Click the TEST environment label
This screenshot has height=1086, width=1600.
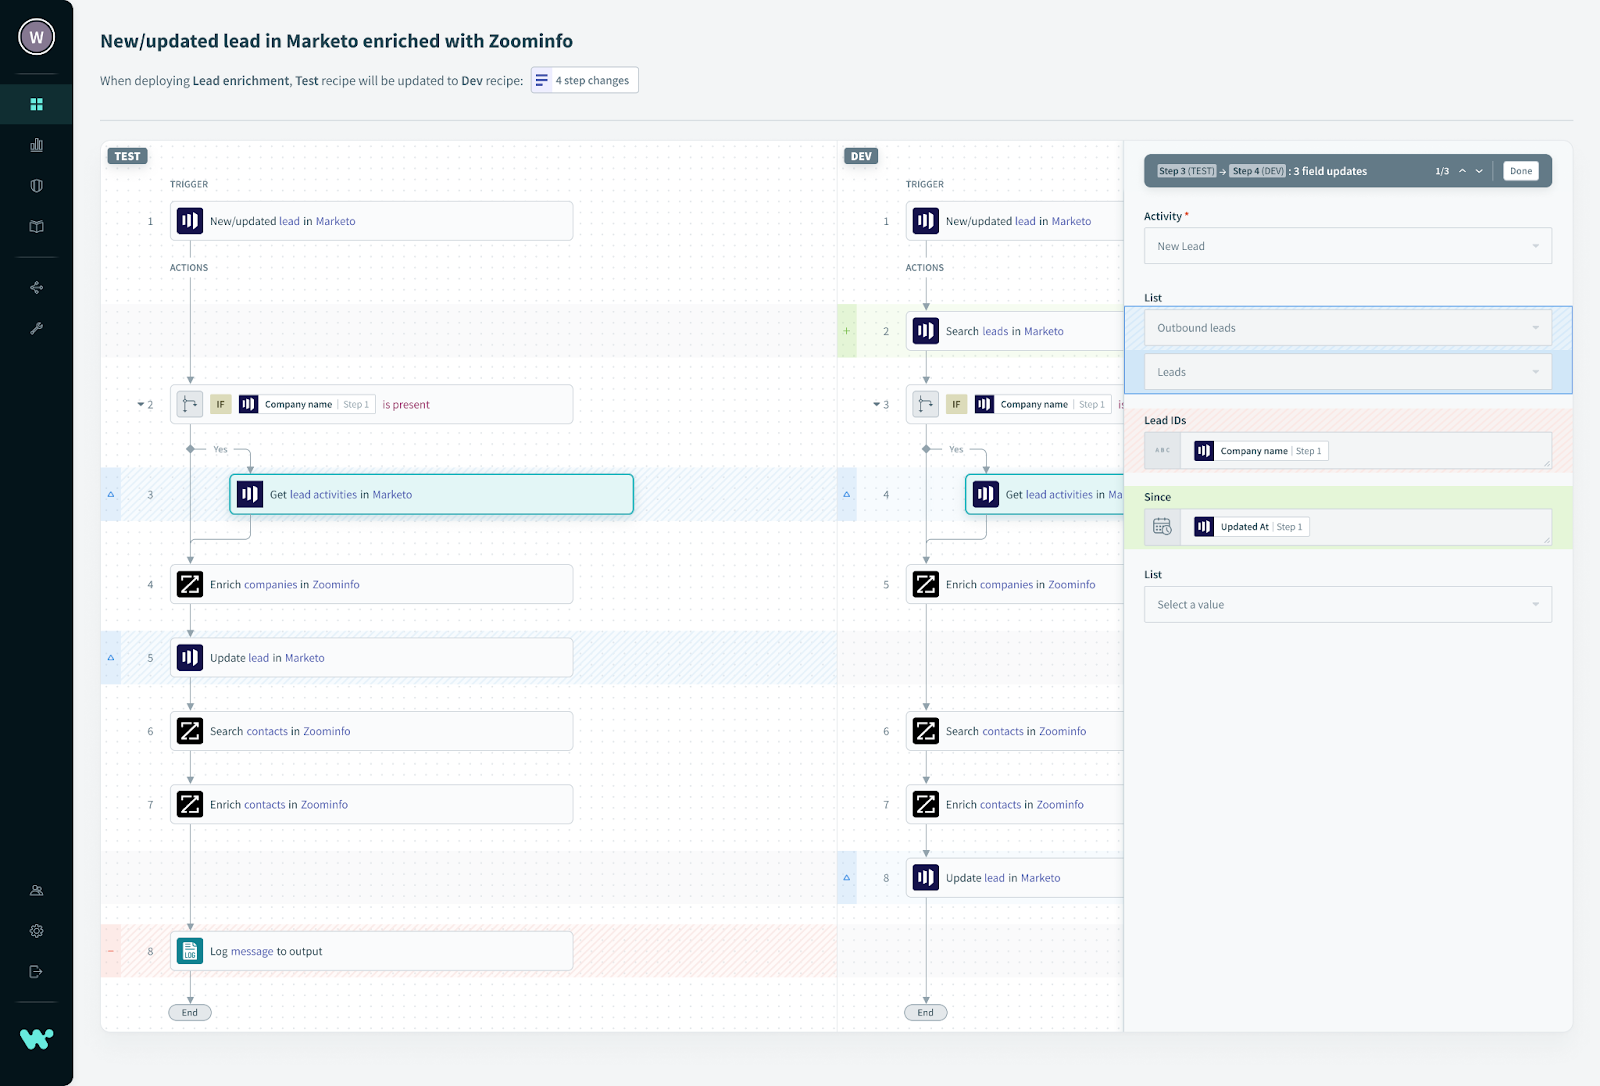click(x=127, y=156)
